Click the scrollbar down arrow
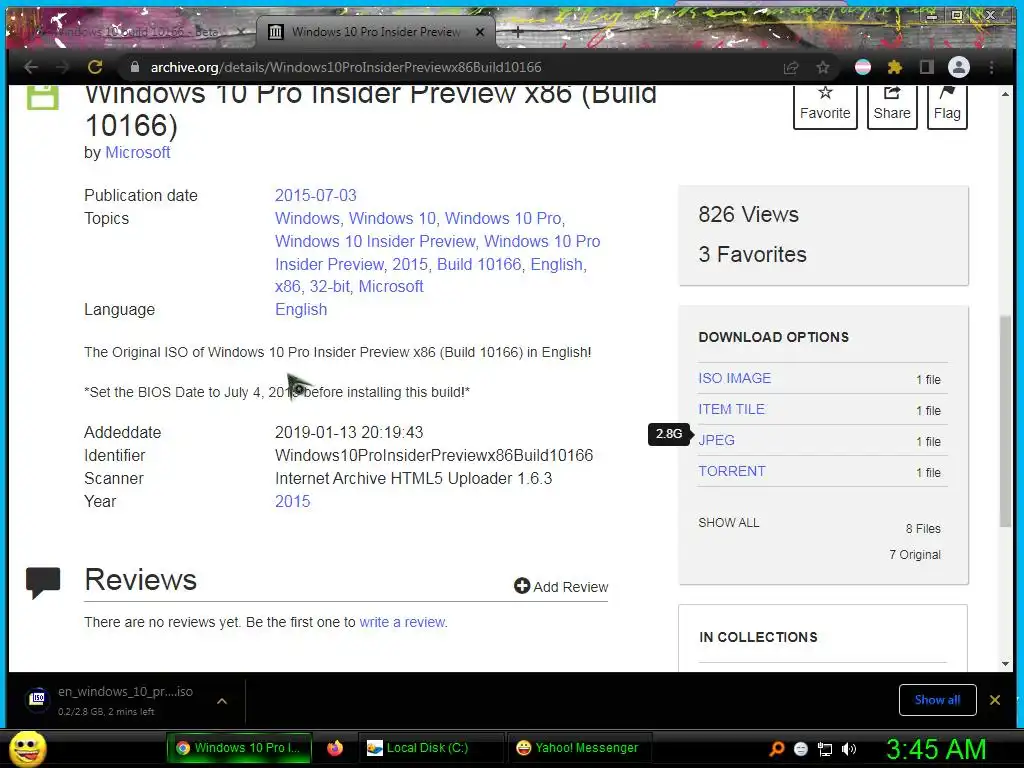The image size is (1024, 768). (x=1005, y=664)
